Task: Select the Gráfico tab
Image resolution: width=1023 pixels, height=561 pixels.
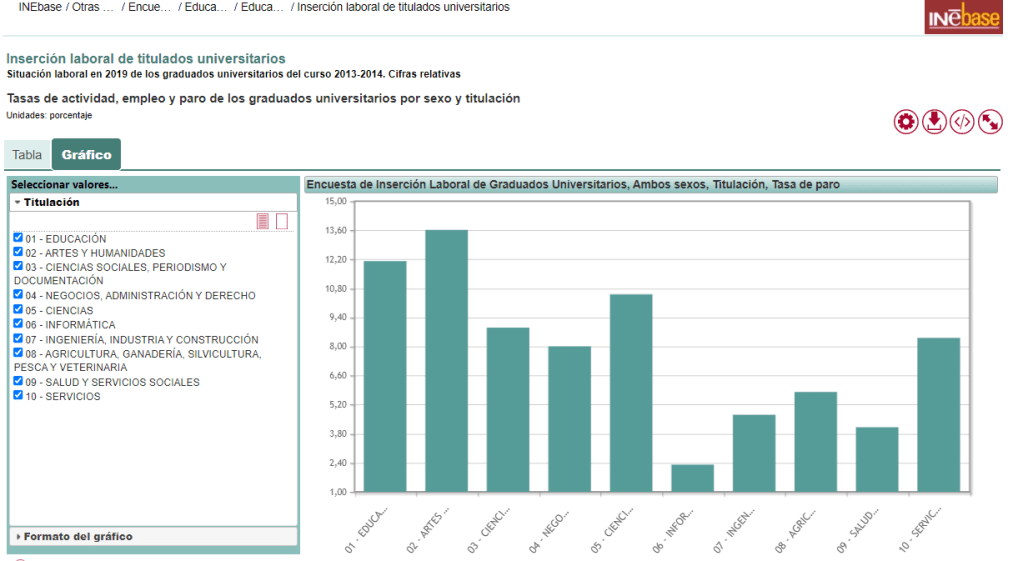Action: click(86, 155)
